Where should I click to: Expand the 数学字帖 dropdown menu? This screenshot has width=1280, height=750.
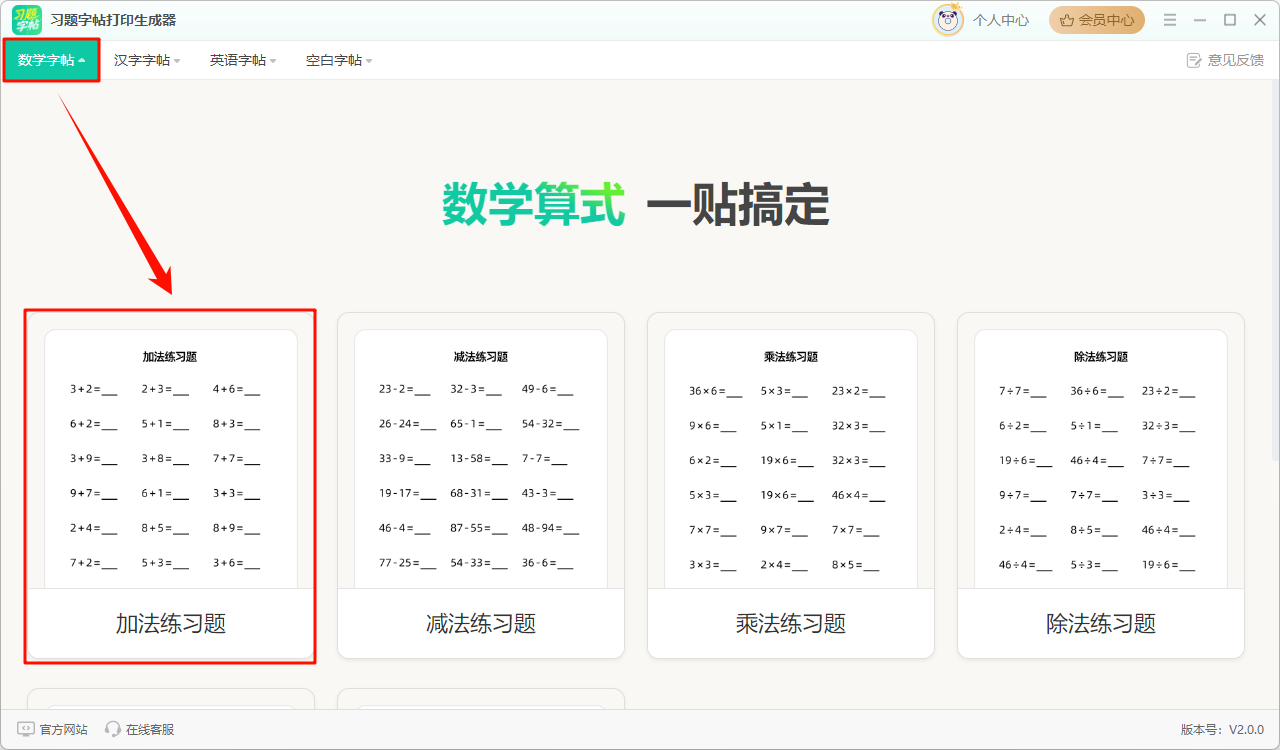point(51,60)
